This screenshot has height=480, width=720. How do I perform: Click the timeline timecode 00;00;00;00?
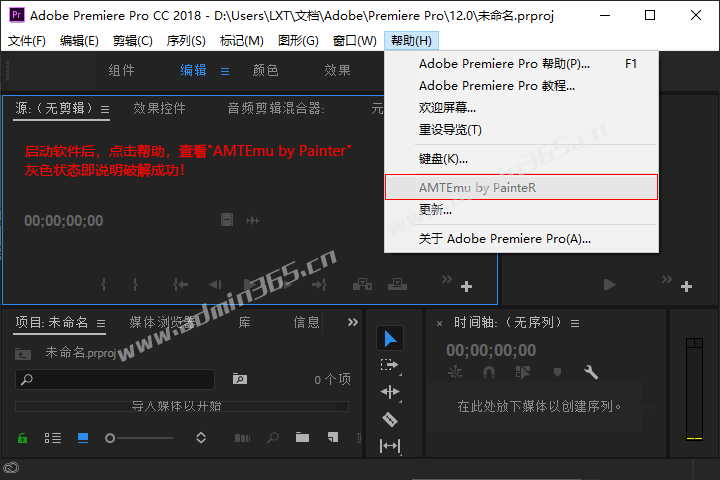(x=491, y=350)
